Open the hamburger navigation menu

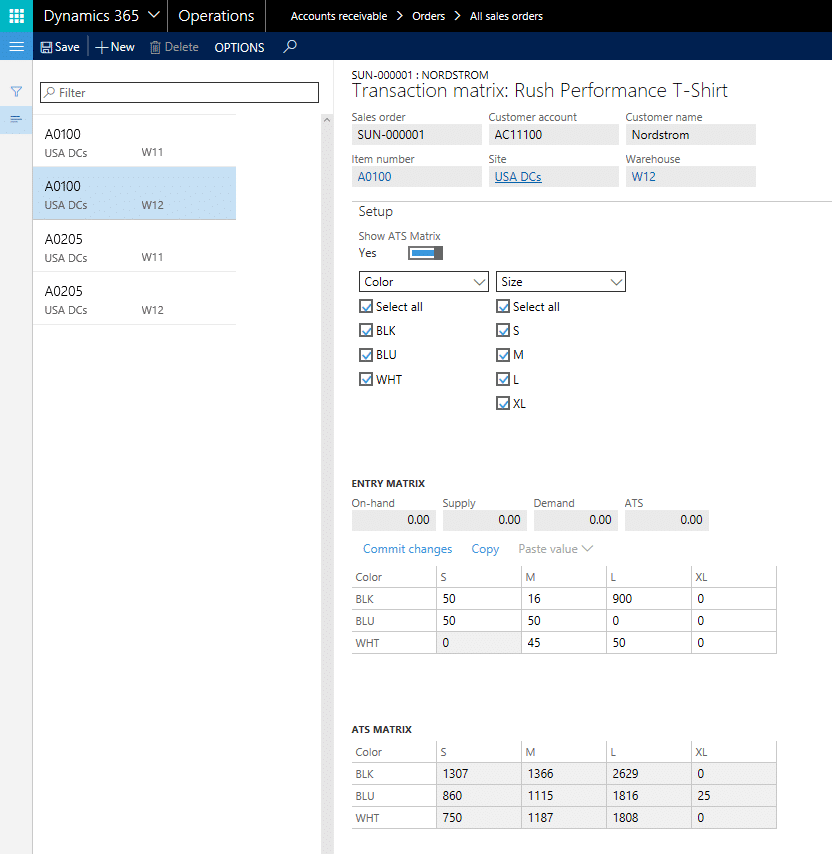pyautogui.click(x=16, y=46)
